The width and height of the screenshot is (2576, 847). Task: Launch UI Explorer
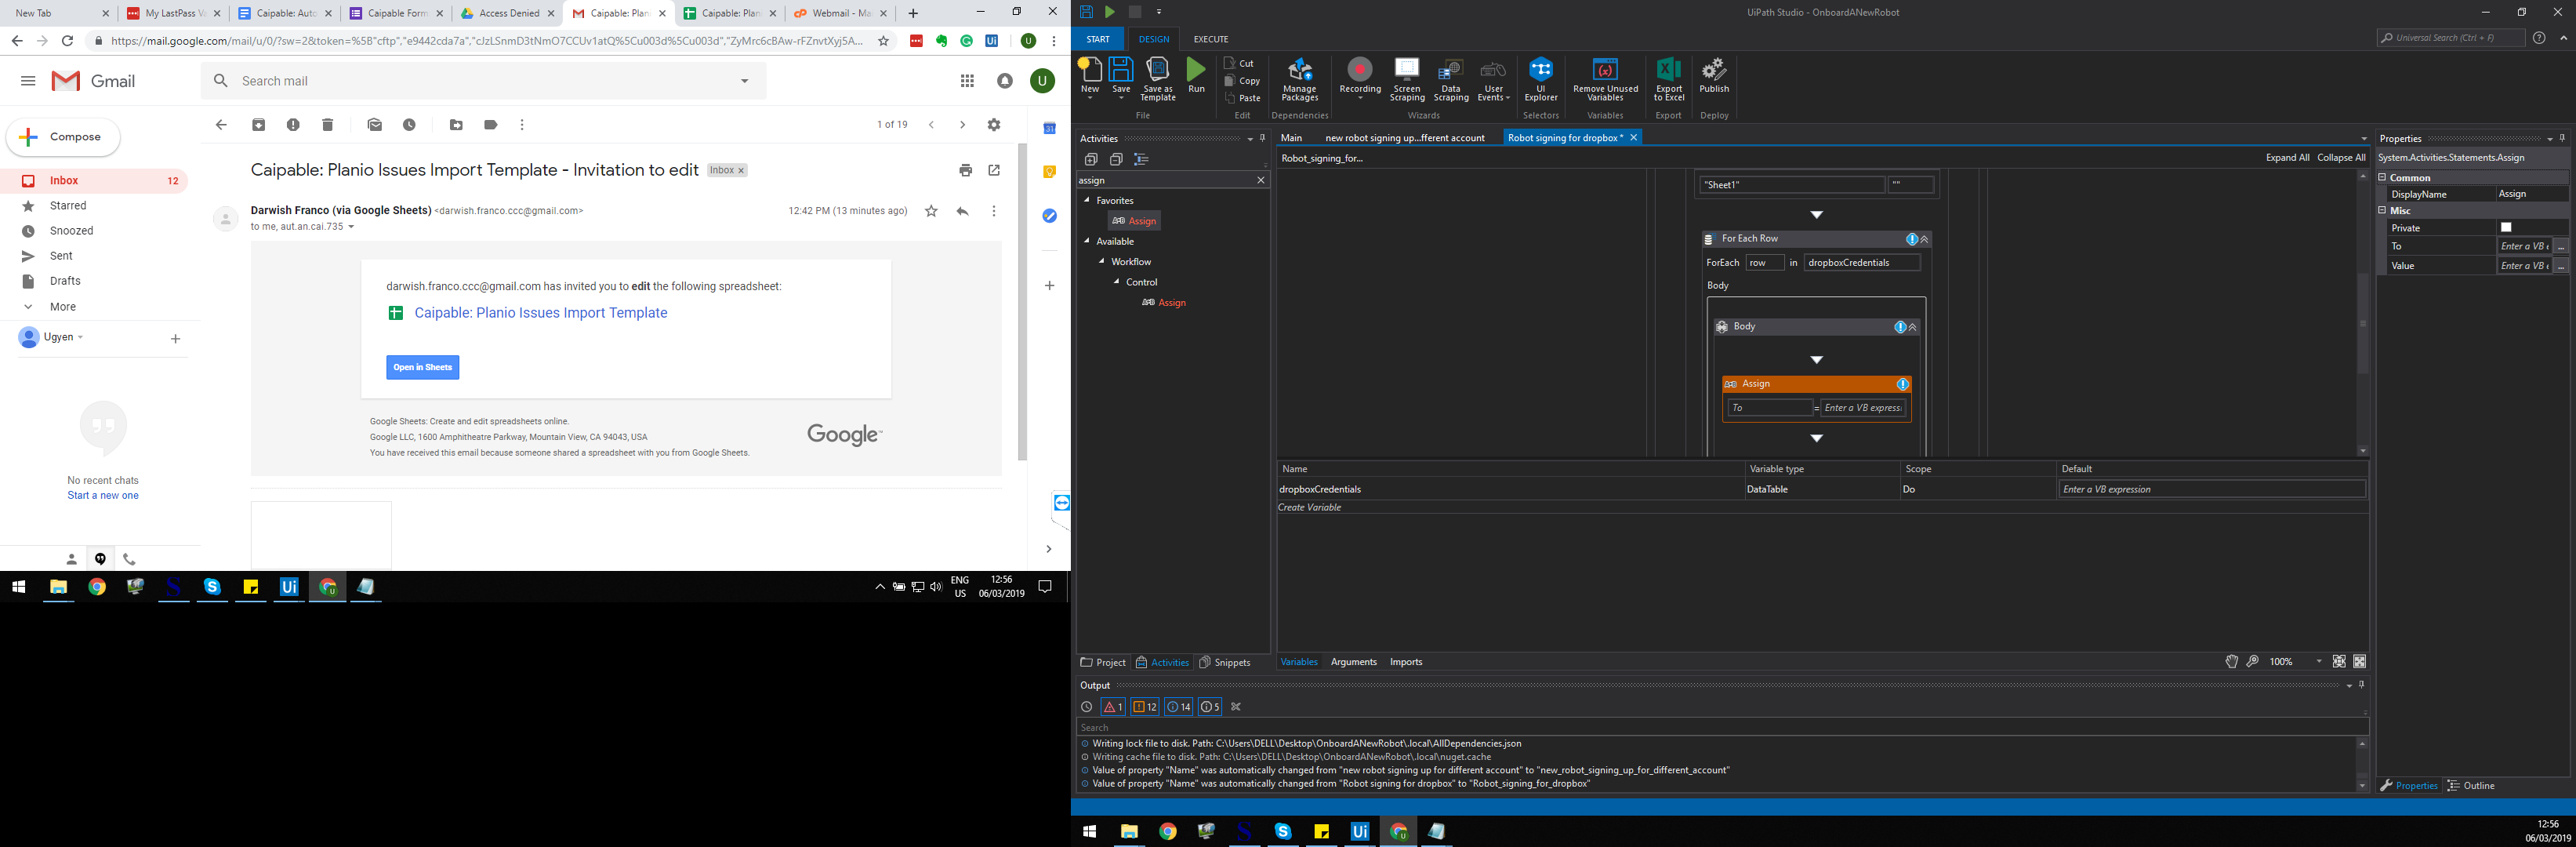pyautogui.click(x=1541, y=78)
